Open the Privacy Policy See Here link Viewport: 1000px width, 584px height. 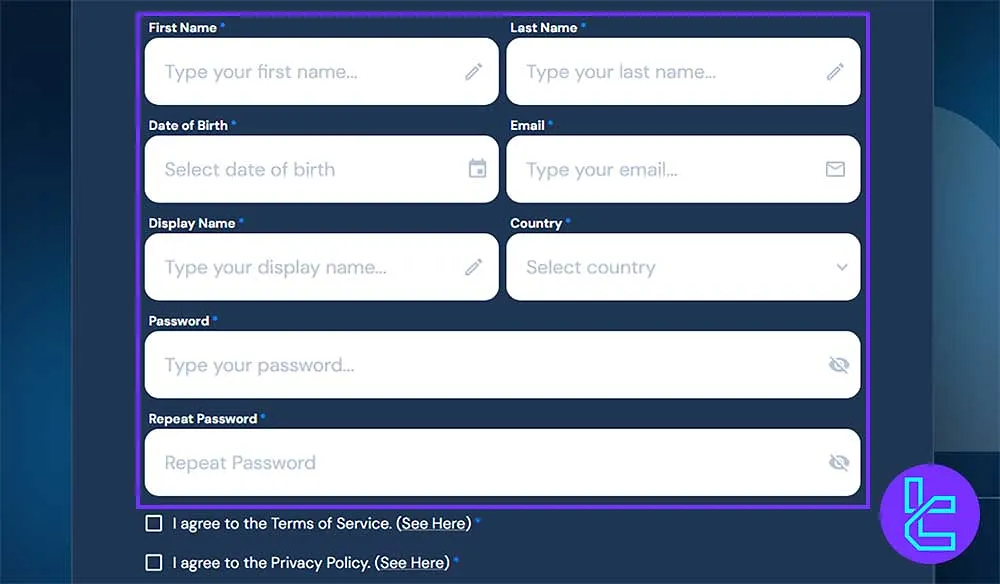click(412, 563)
